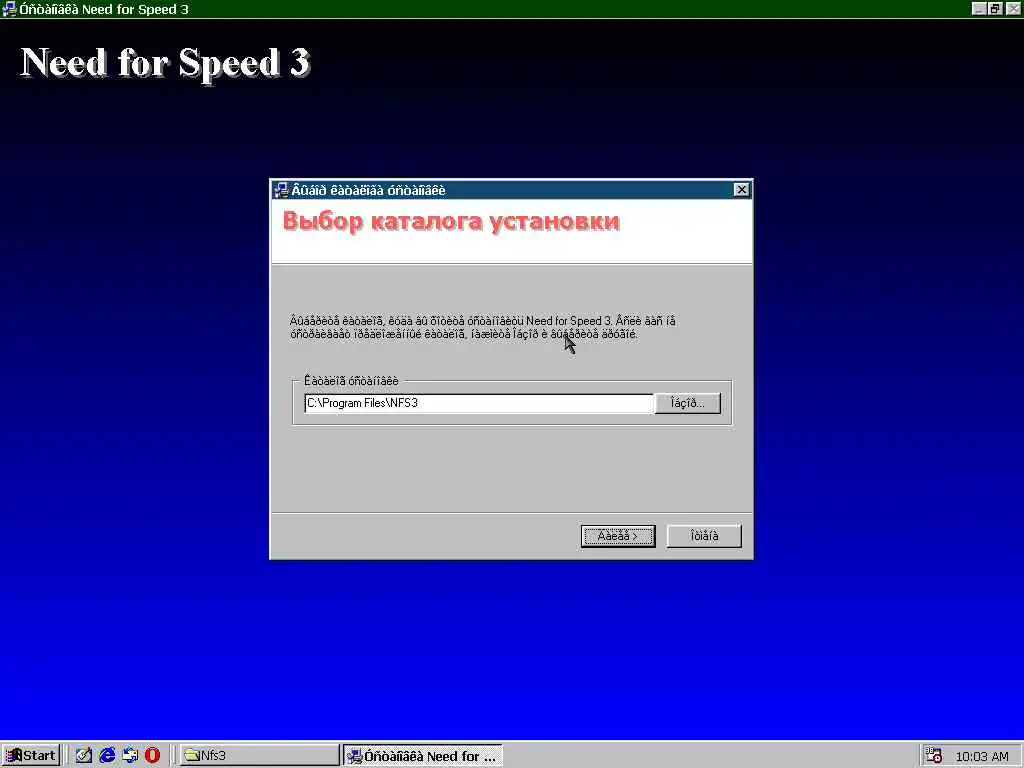Click the channels quick launch icon beside Opera
The image size is (1024, 768).
[x=130, y=755]
